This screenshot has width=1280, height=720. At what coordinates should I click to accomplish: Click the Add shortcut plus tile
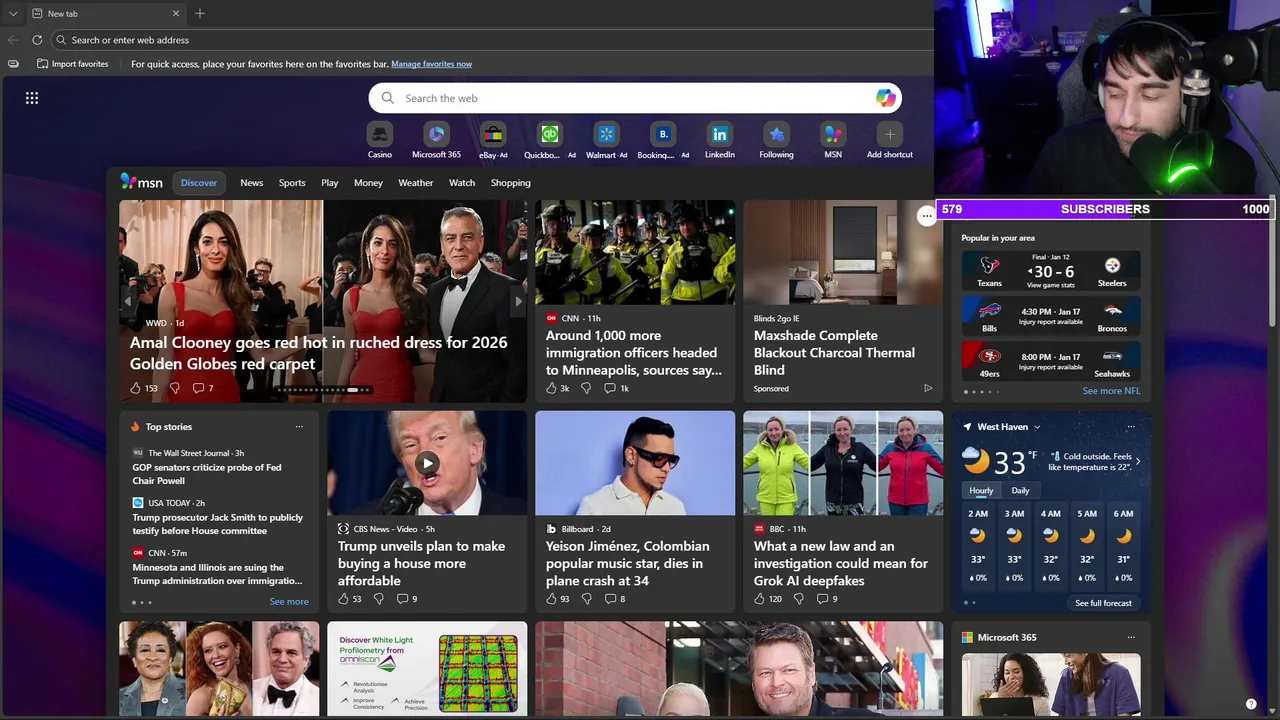(x=890, y=141)
